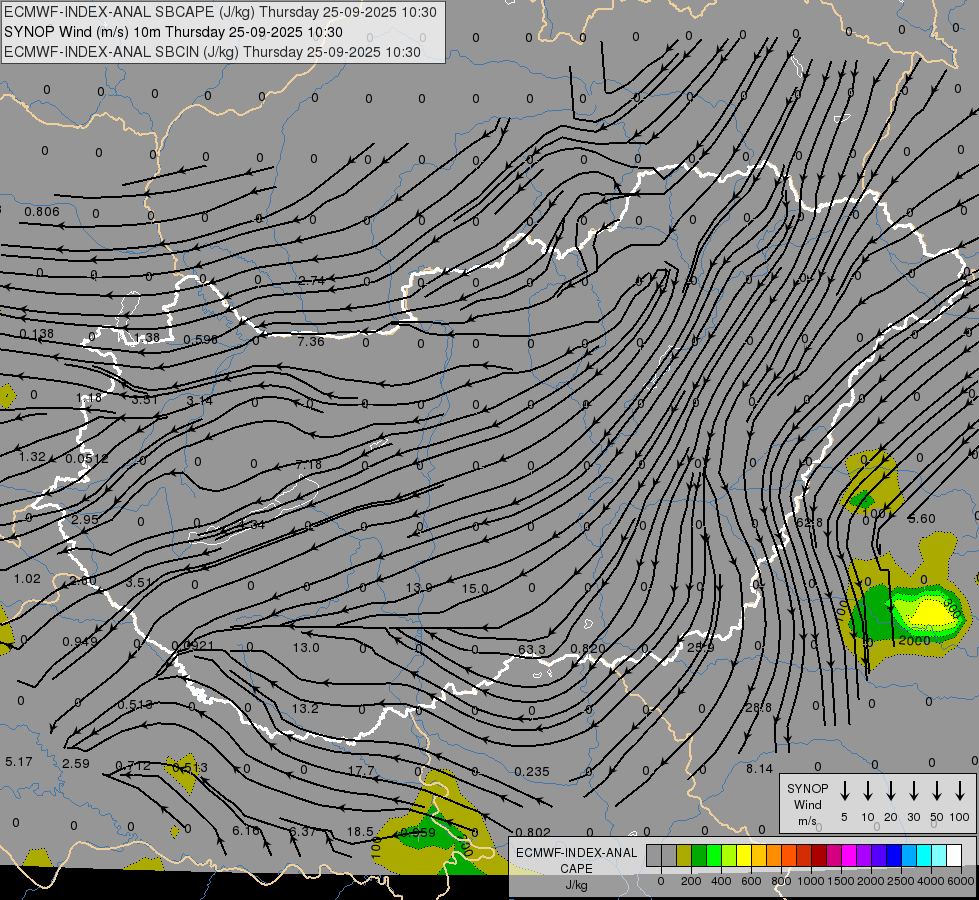This screenshot has width=979, height=900.
Task: Select the map value 62.8
Action: click(809, 522)
